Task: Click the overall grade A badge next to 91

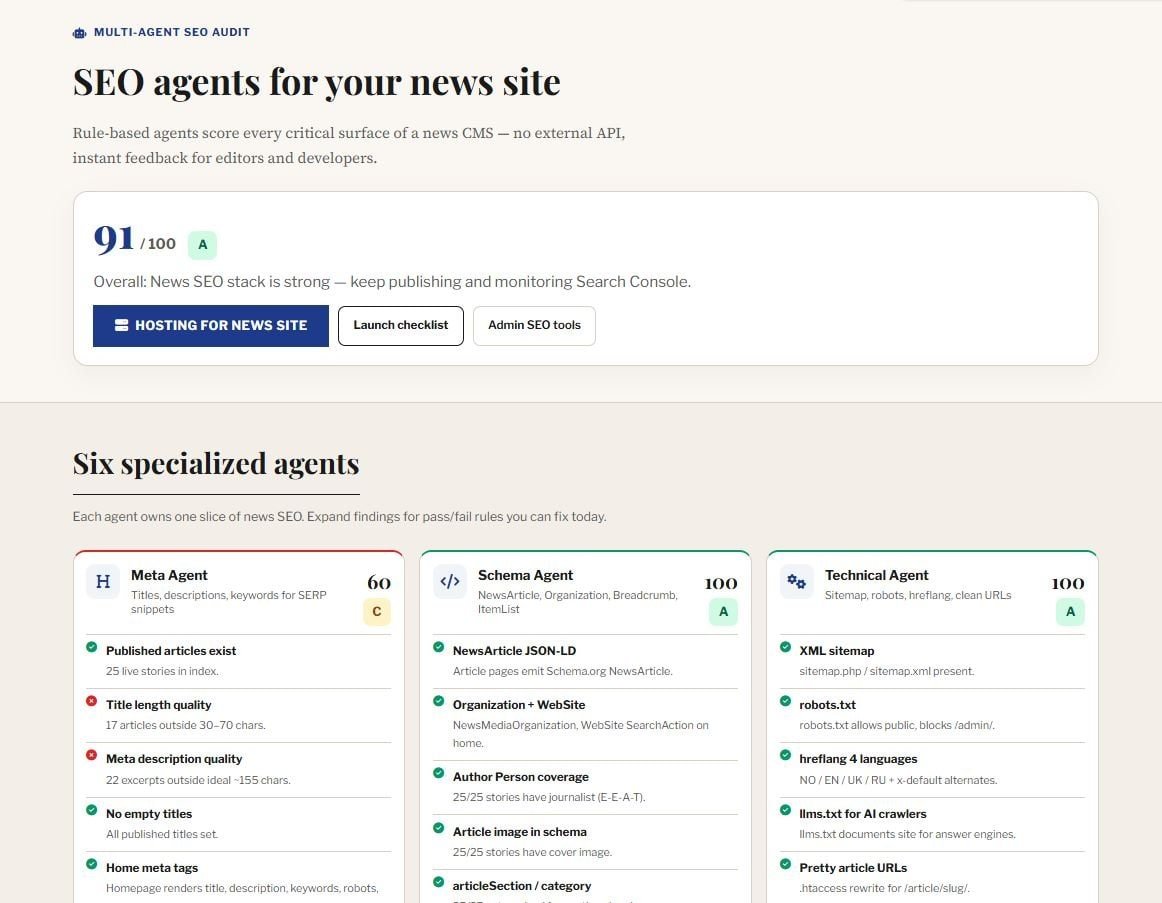Action: coord(202,244)
